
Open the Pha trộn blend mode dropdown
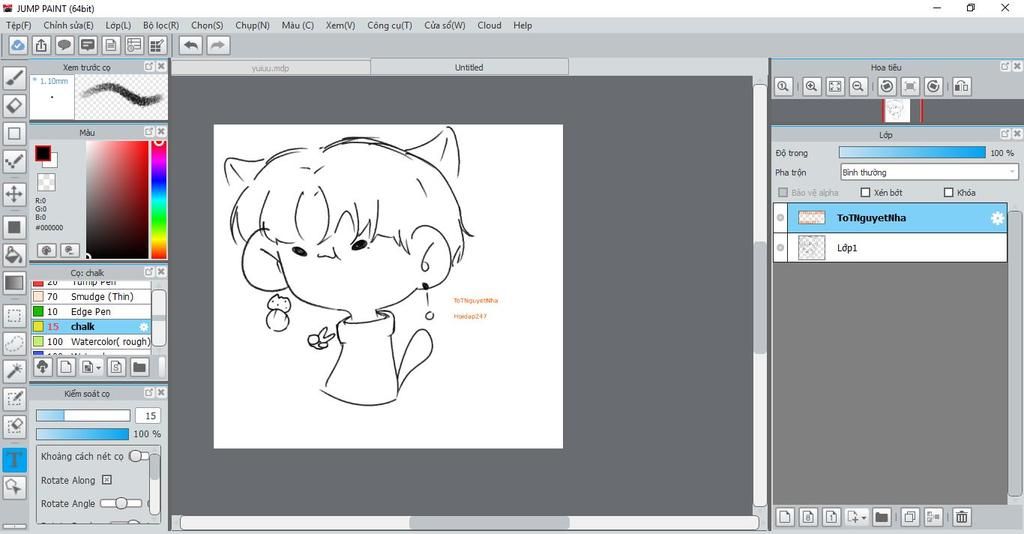point(929,172)
